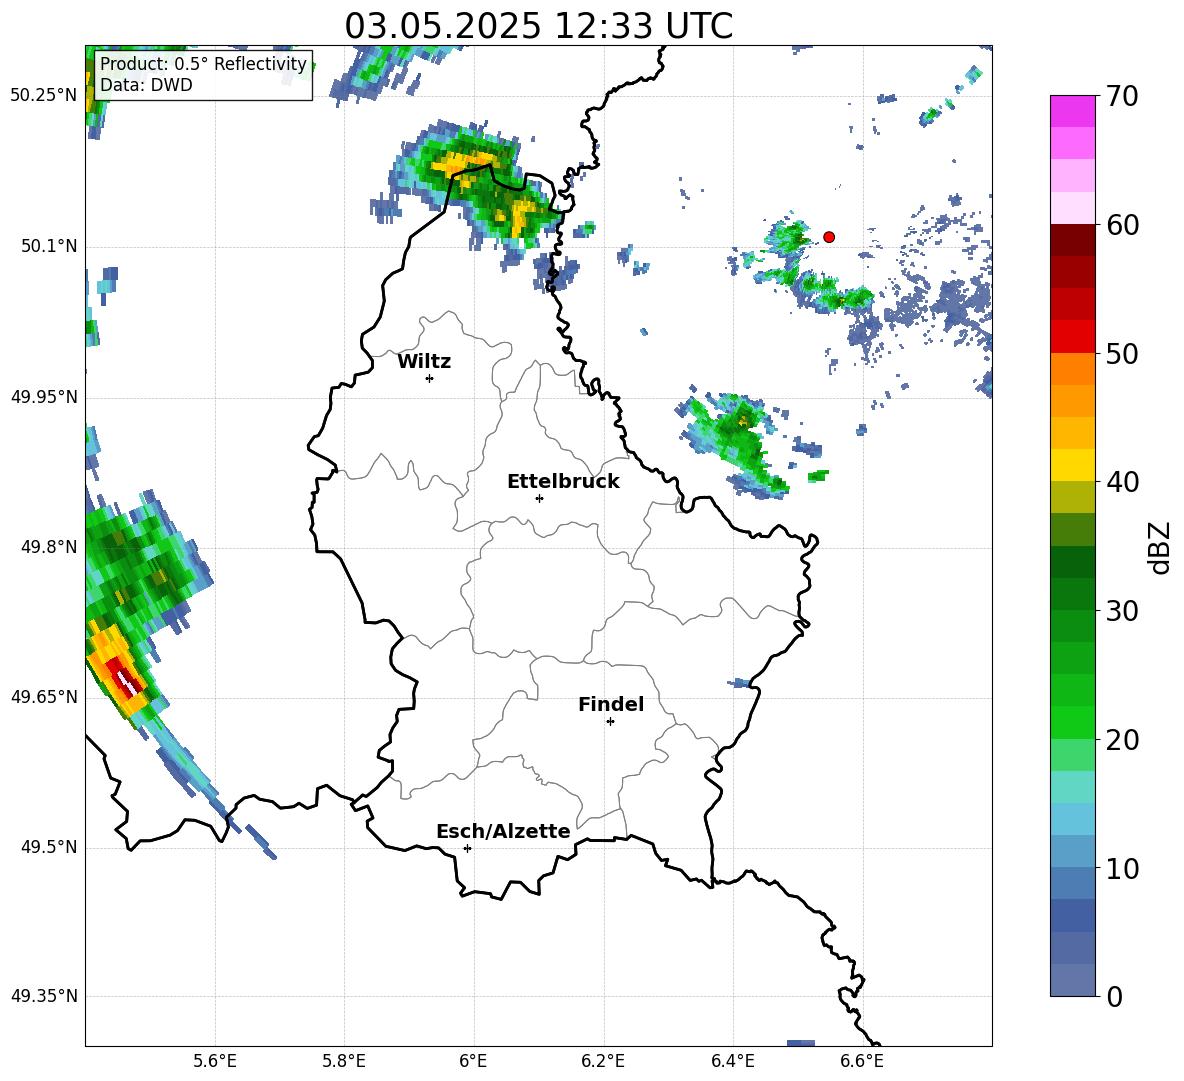The height and width of the screenshot is (1081, 1184).
Task: Click the Ettelbruck station cross marker
Action: click(539, 498)
